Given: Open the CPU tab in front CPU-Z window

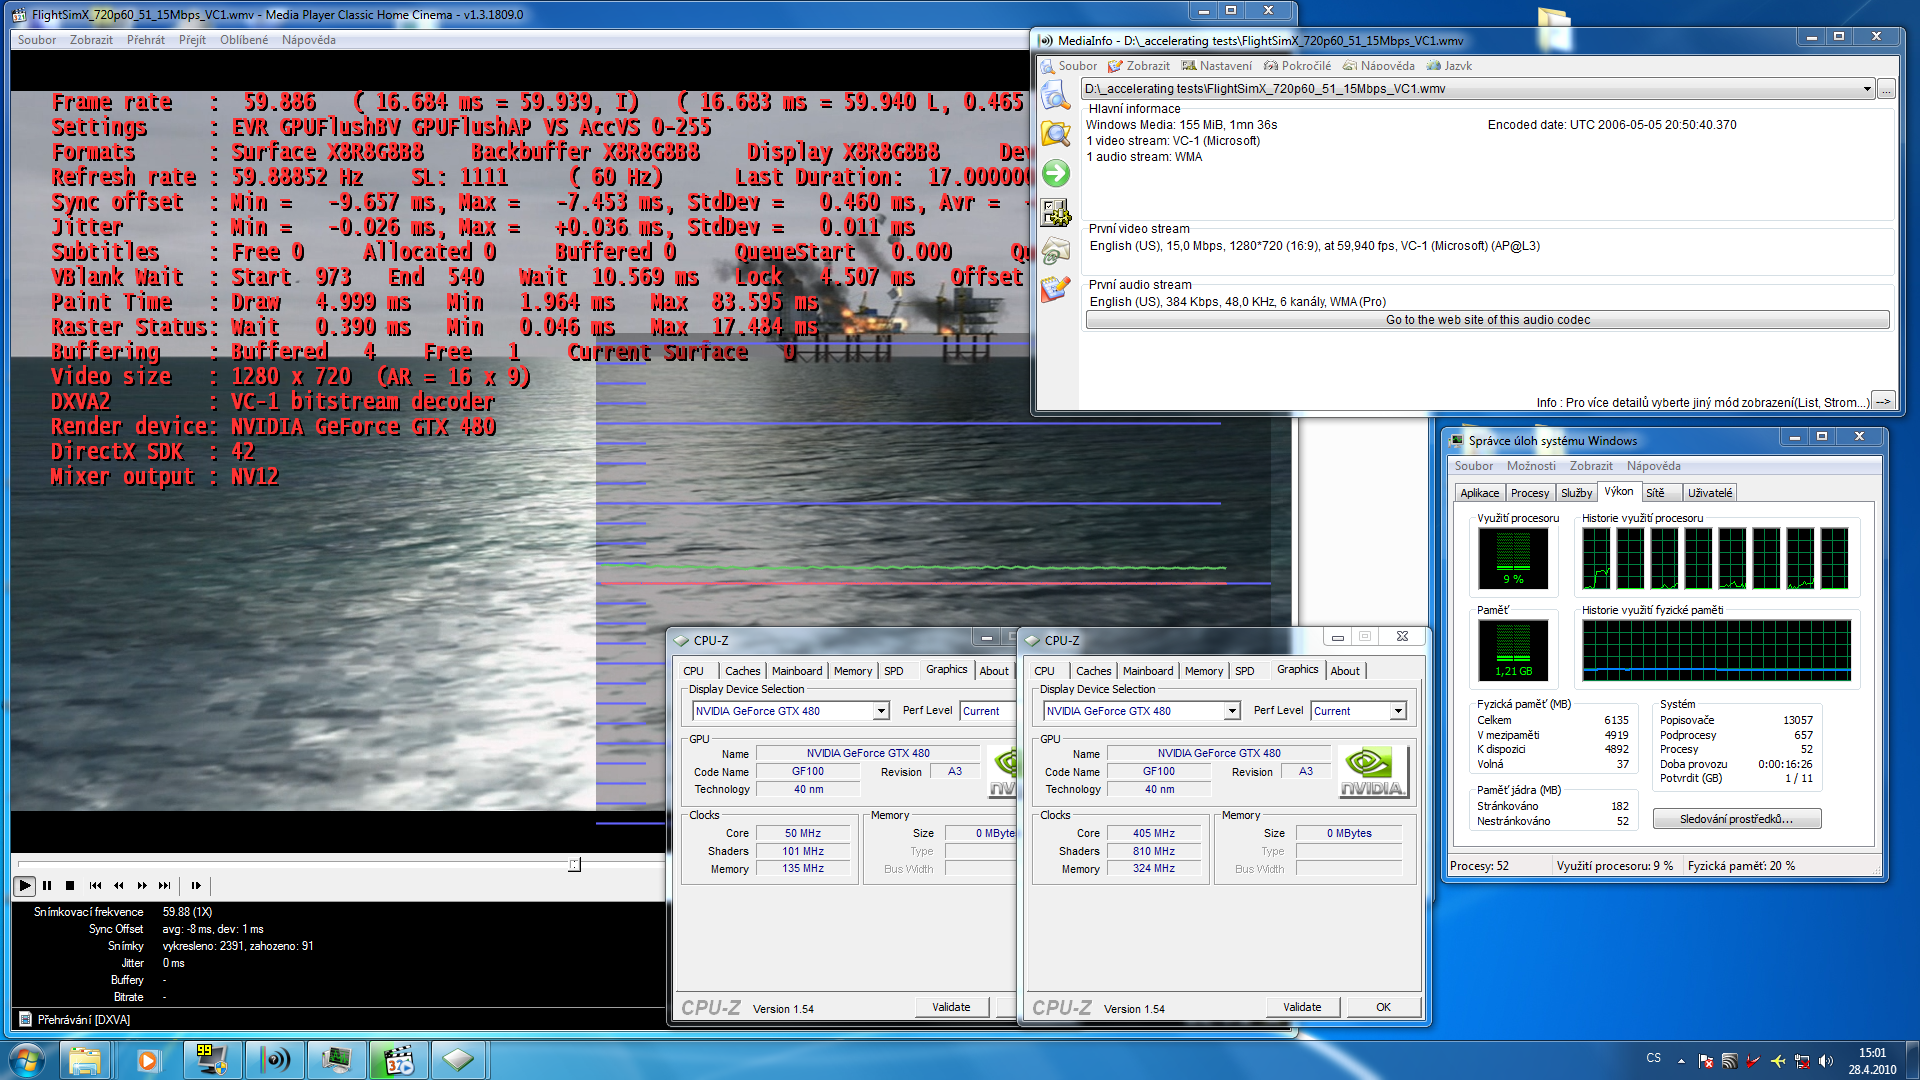Looking at the screenshot, I should (1044, 671).
